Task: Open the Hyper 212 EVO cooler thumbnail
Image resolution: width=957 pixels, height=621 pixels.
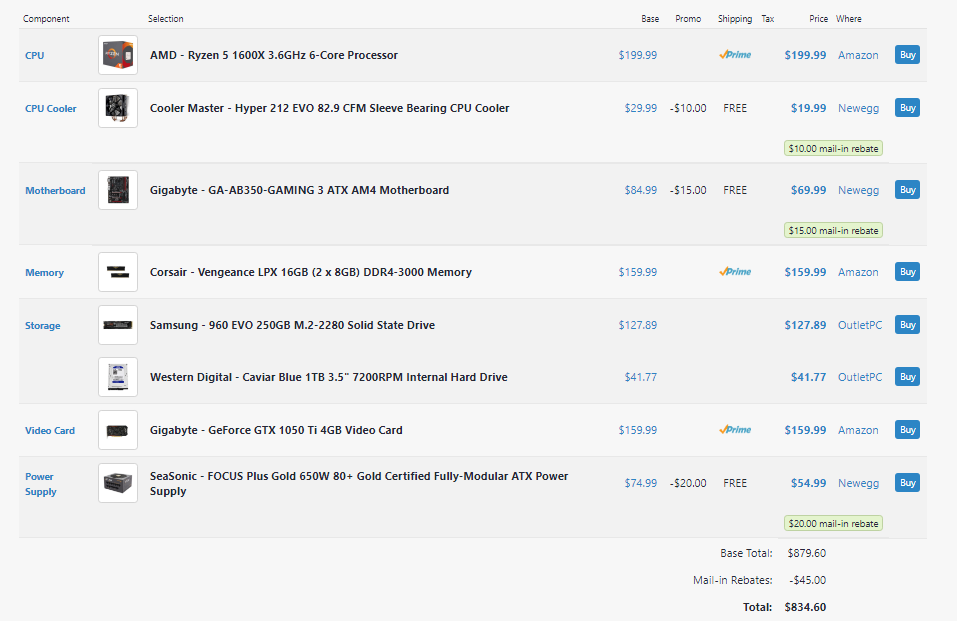Action: click(x=118, y=108)
